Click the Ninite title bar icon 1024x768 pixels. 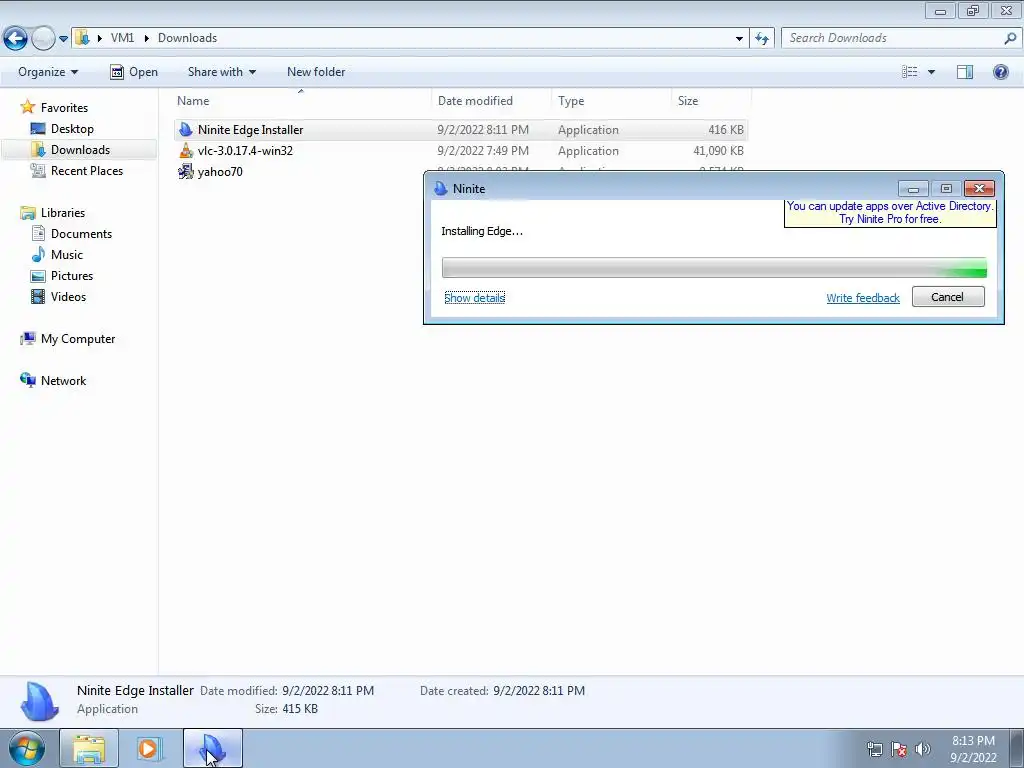[441, 189]
